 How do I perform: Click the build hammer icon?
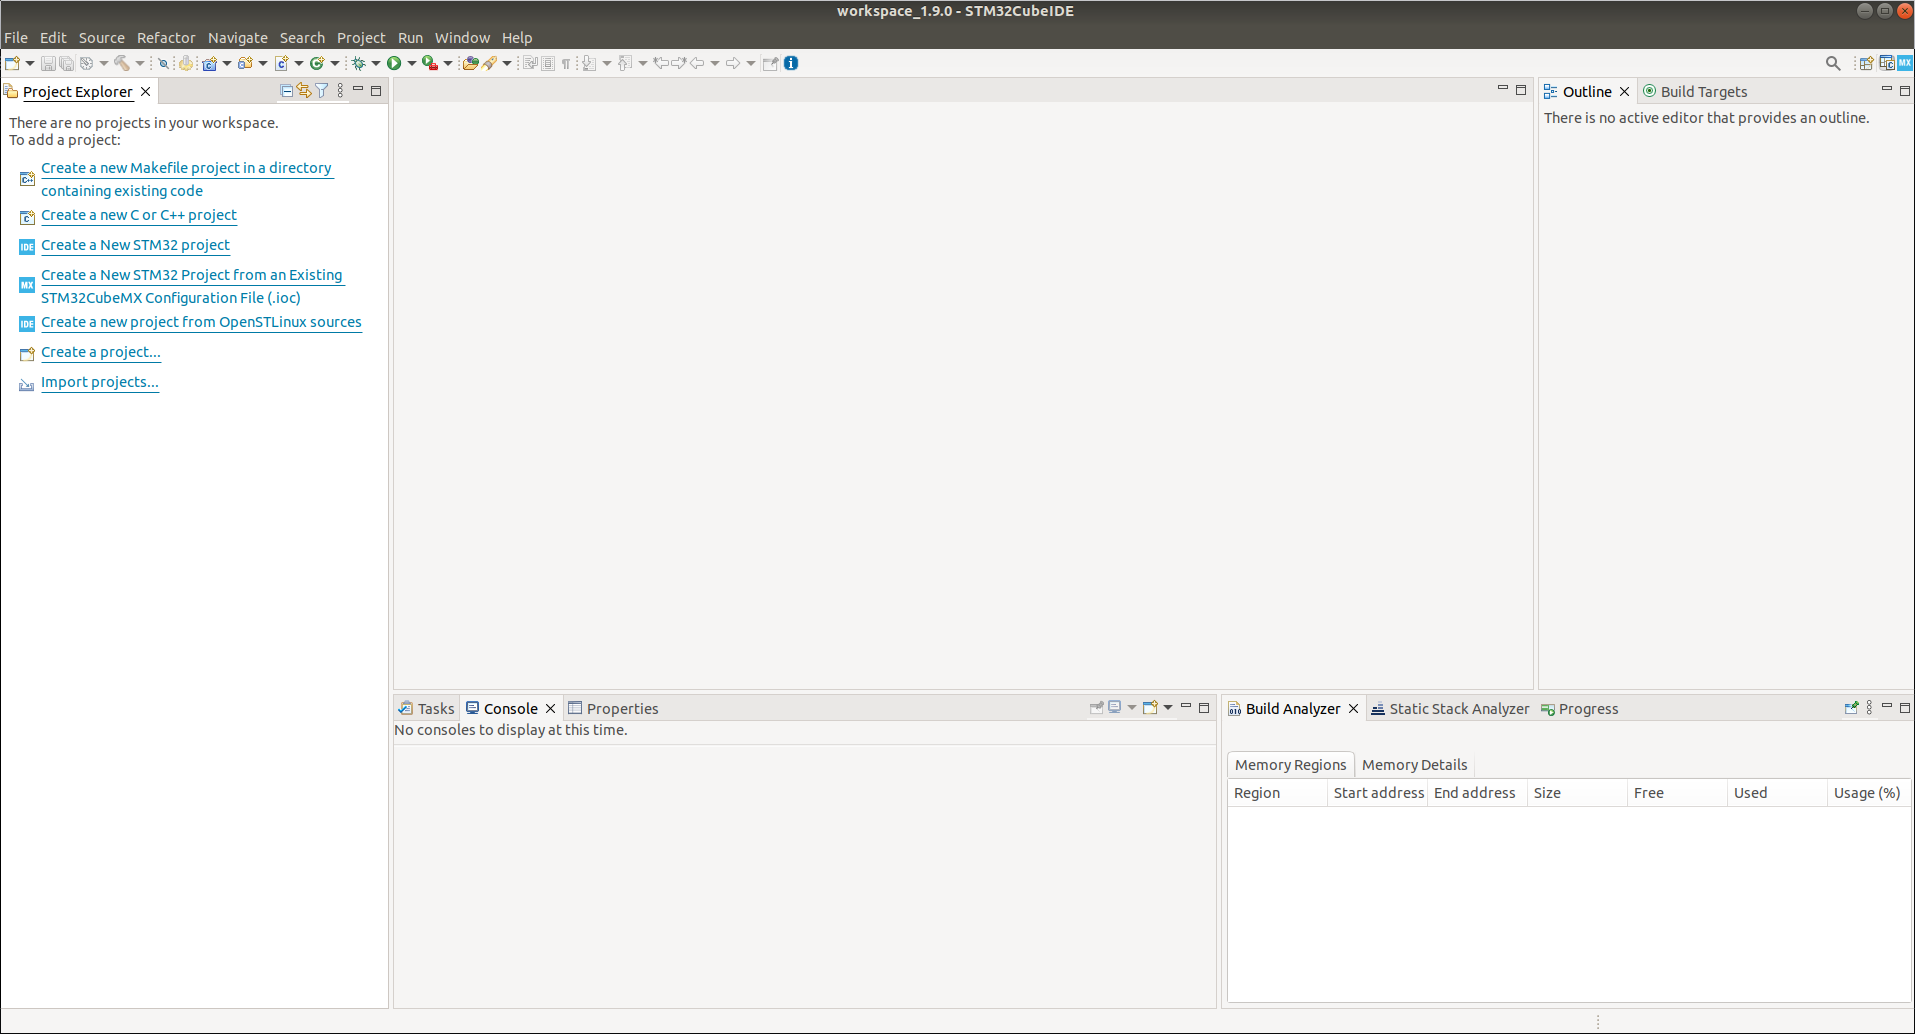122,63
